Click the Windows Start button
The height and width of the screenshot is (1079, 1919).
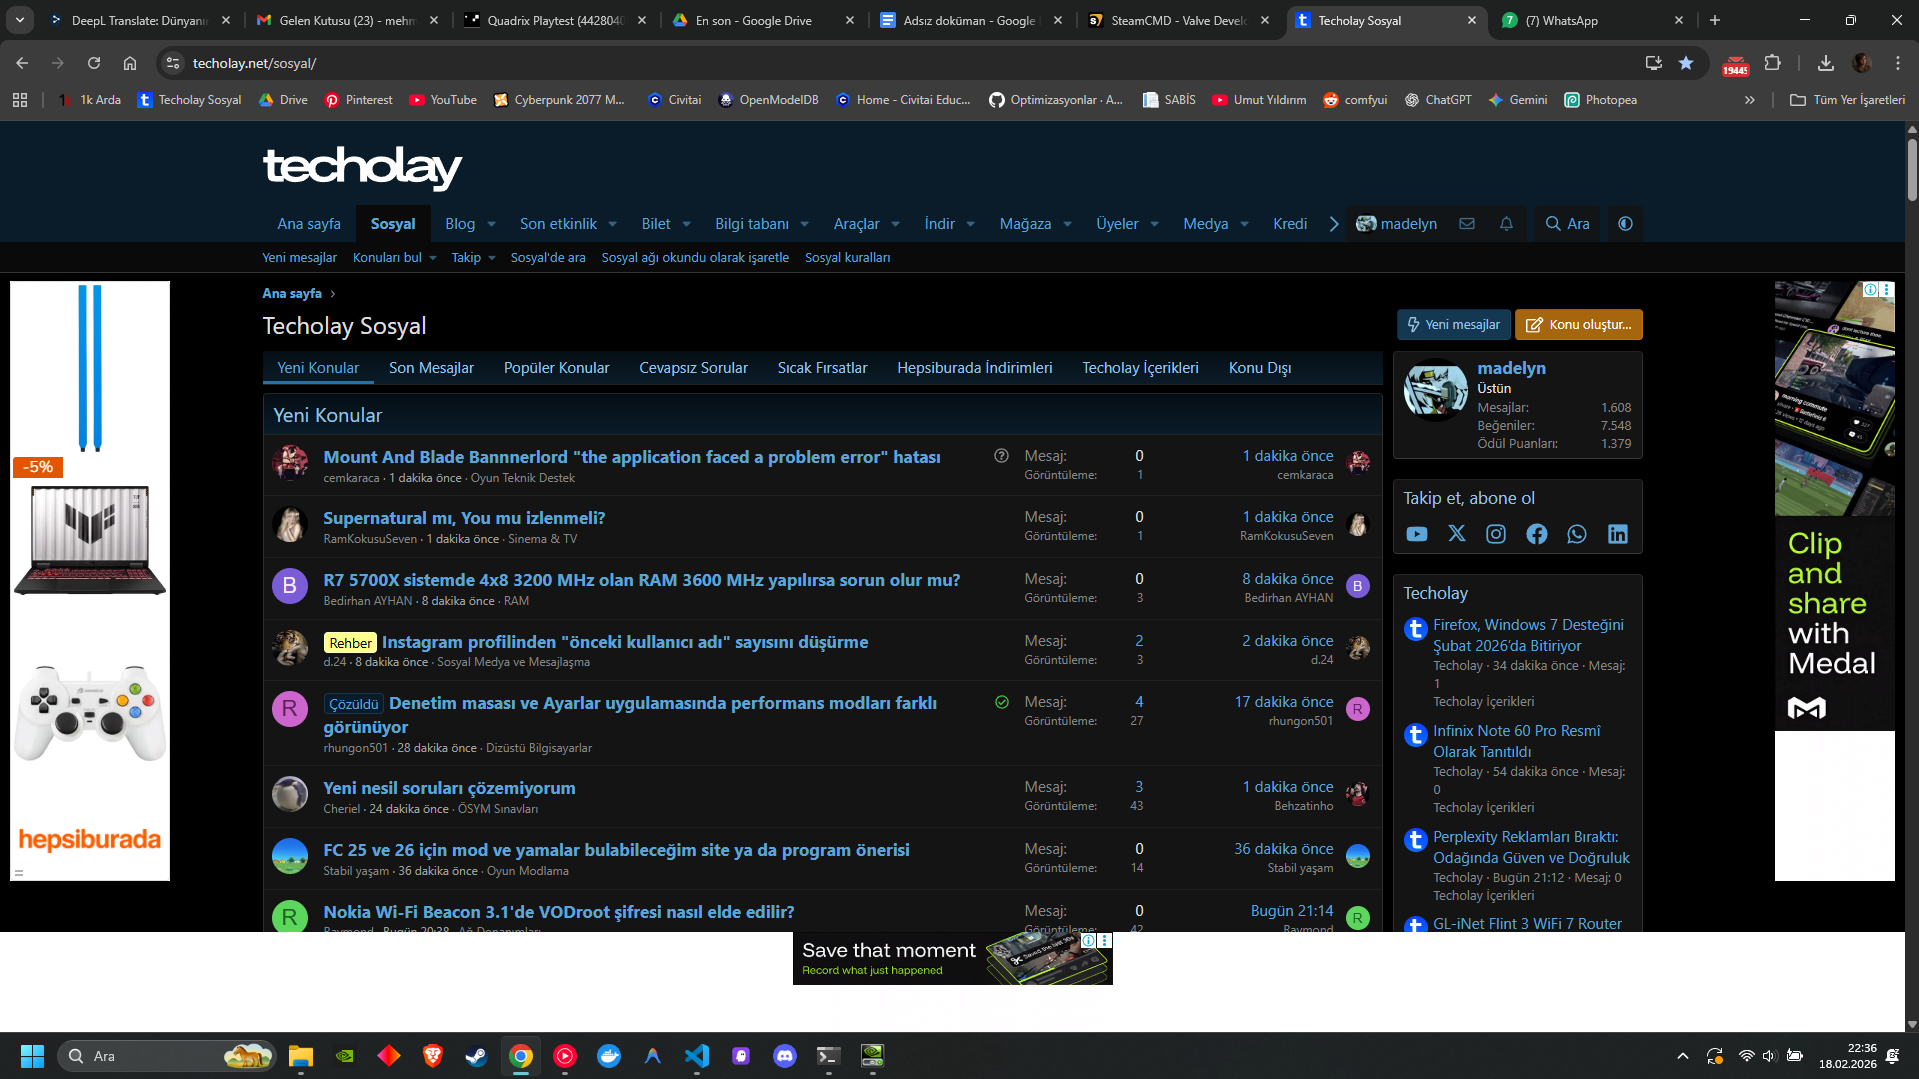[x=32, y=1056]
